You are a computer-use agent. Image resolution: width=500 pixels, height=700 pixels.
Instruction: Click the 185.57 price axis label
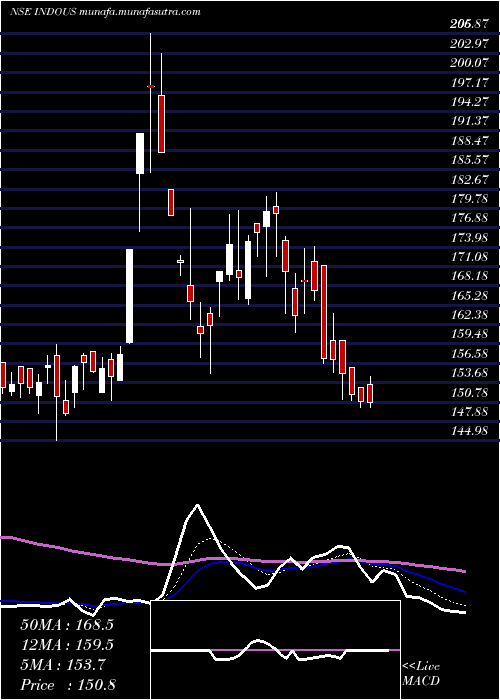pyautogui.click(x=469, y=160)
